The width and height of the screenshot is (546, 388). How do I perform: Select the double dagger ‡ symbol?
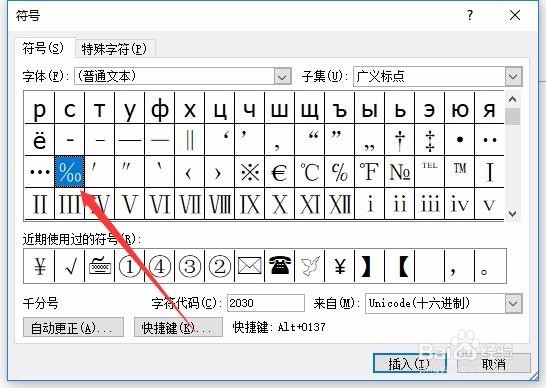[x=429, y=140]
